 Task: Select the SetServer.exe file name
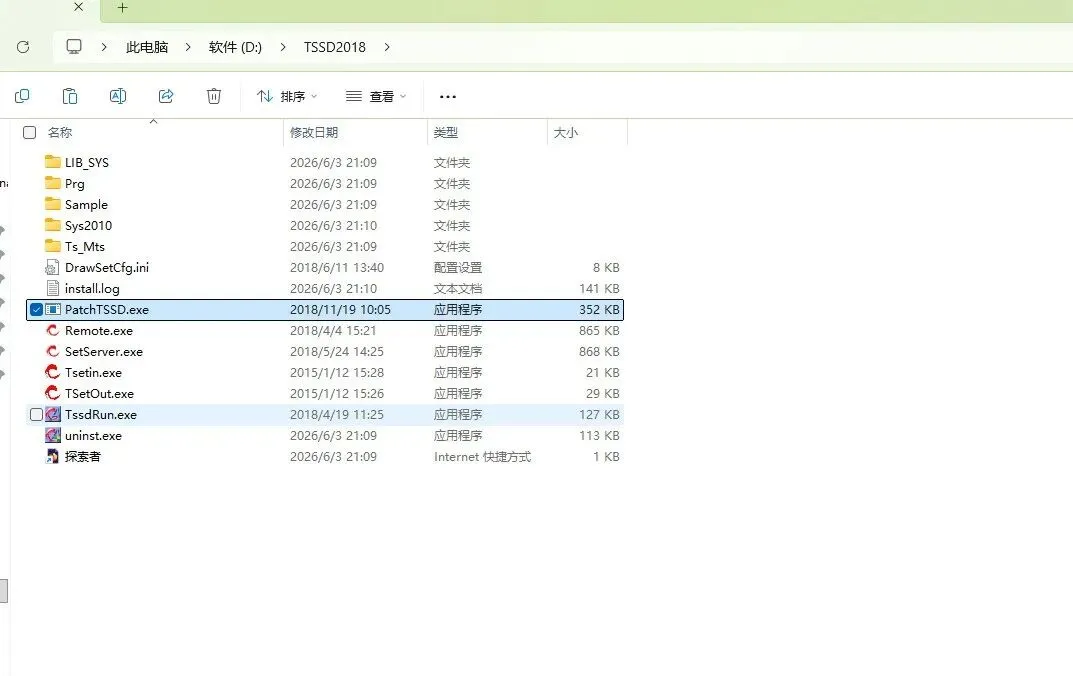(104, 352)
